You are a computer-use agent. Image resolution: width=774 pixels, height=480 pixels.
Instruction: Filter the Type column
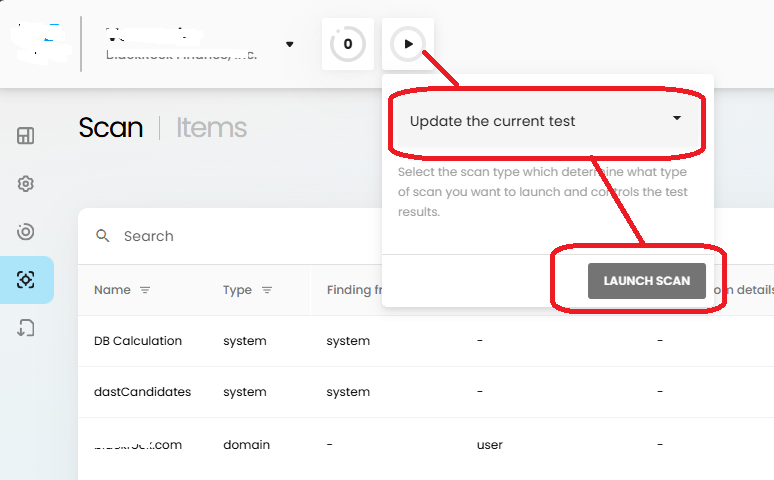(x=267, y=290)
